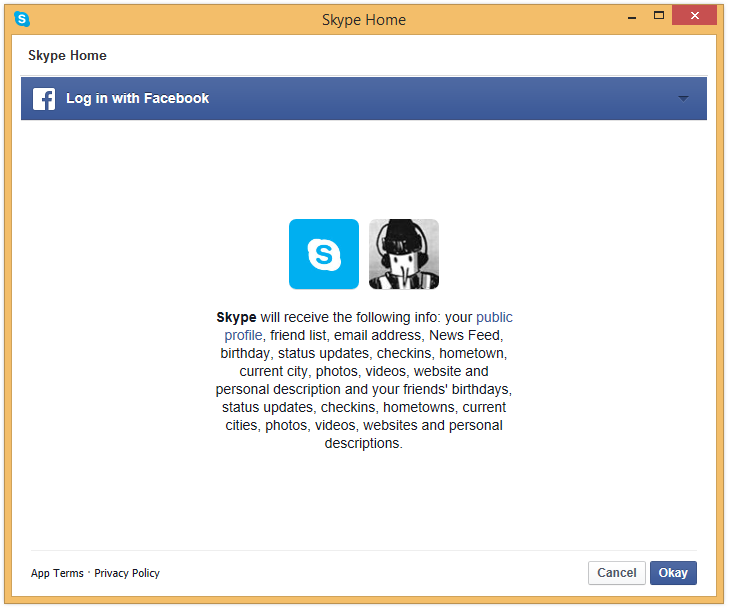
Task: Click the Facebook logo icon in the banner
Action: [44, 99]
